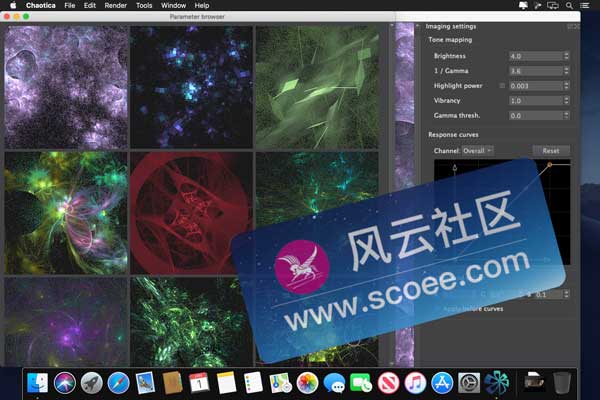The height and width of the screenshot is (400, 600).
Task: Select the red circular fractal thumbnail
Action: click(x=191, y=212)
